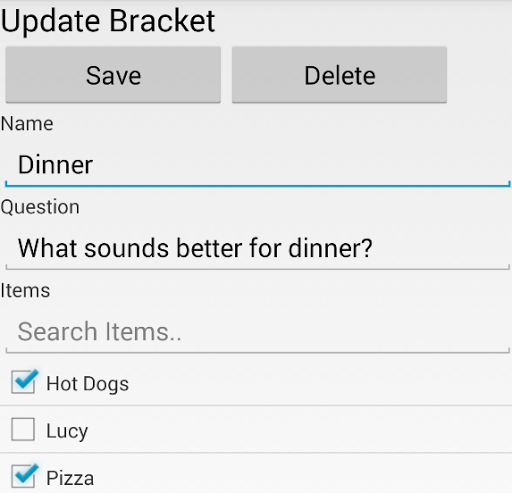Enable the Lucy checkbox

(x=23, y=429)
